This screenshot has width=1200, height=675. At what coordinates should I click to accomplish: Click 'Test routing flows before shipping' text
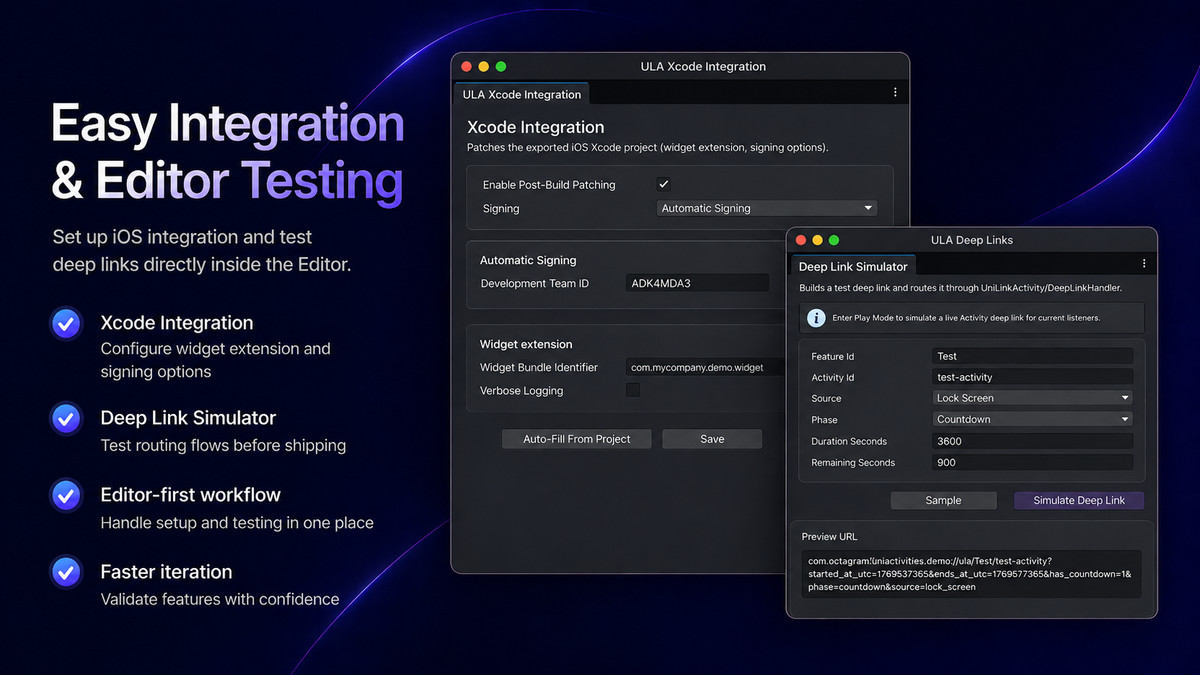(223, 445)
